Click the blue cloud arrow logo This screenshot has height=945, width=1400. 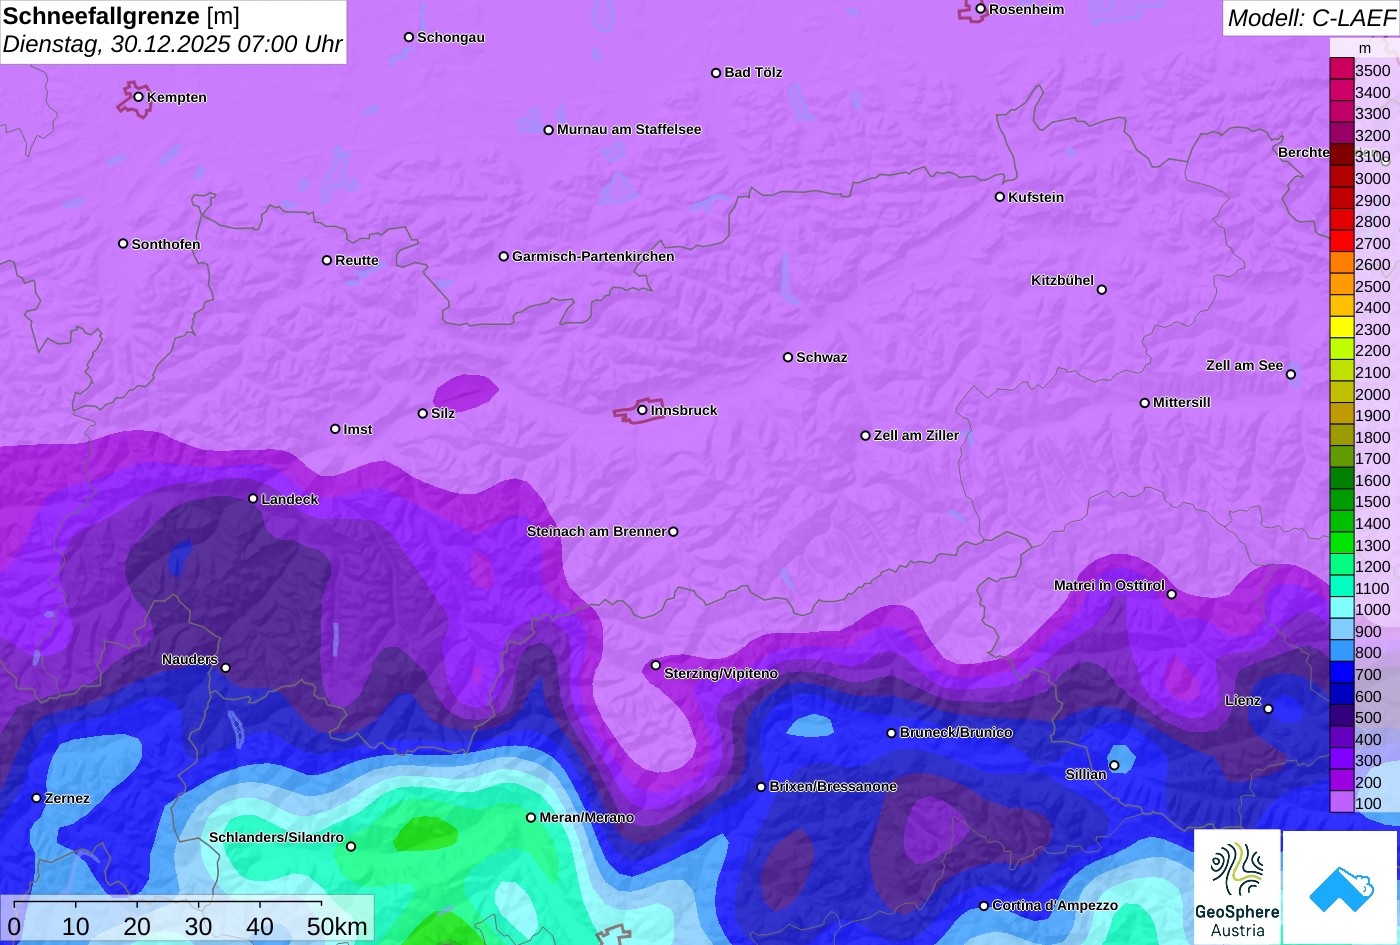1341,887
